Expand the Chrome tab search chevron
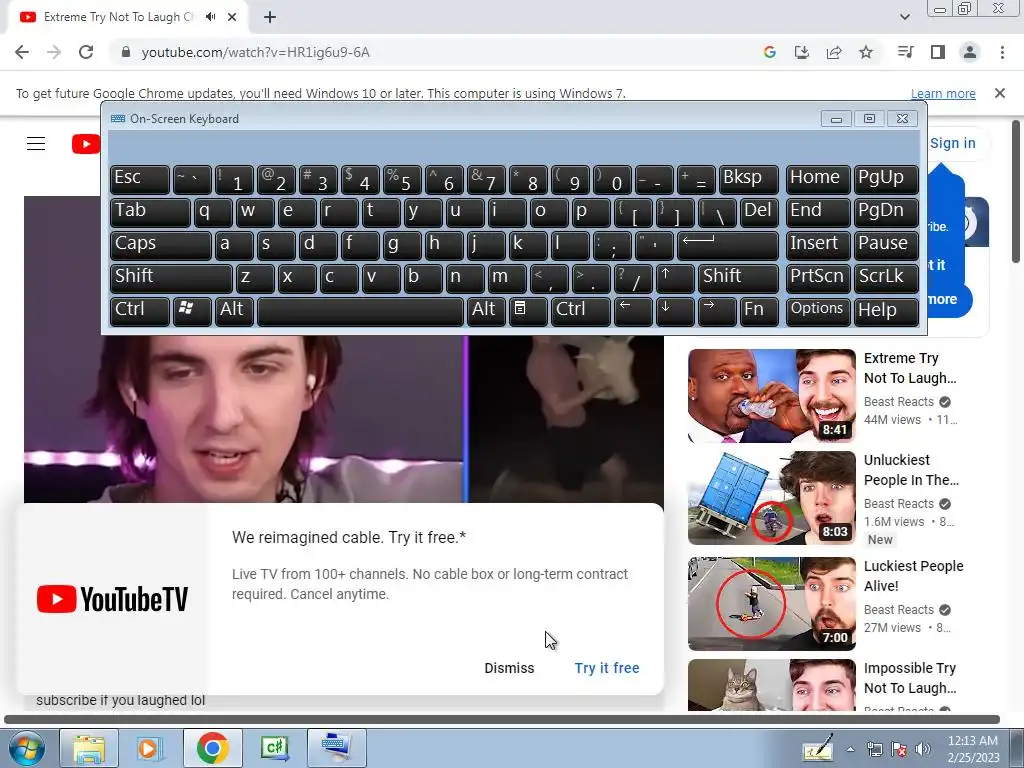 pyautogui.click(x=904, y=17)
